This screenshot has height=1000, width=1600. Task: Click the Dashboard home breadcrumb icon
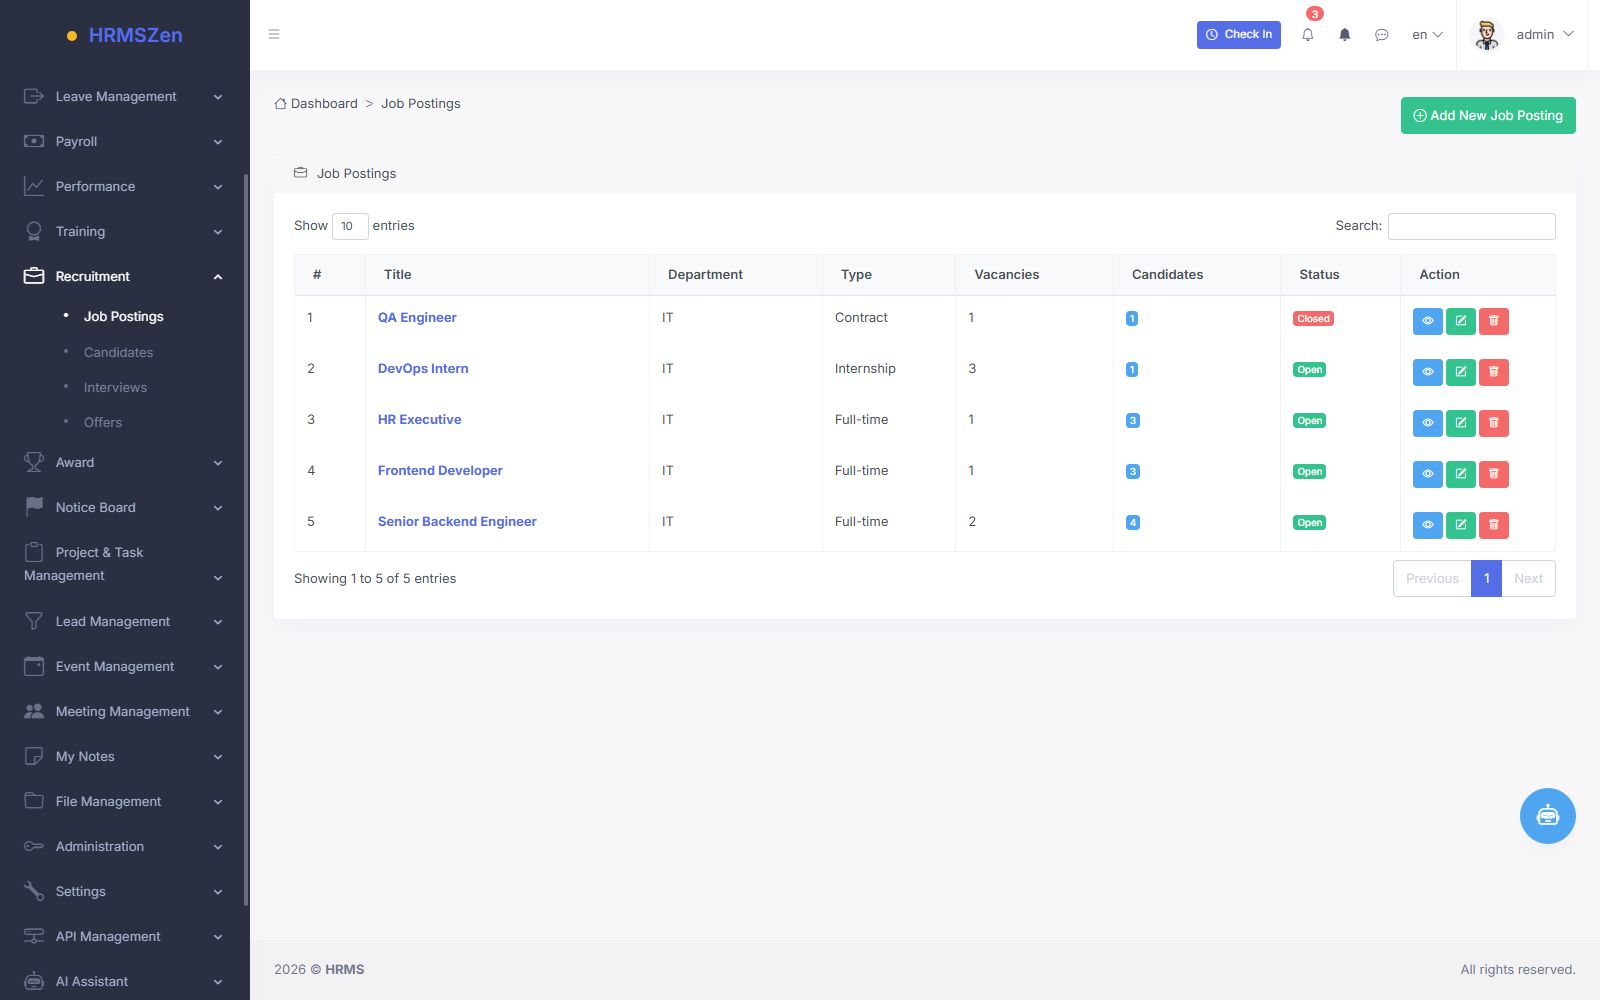coord(281,104)
